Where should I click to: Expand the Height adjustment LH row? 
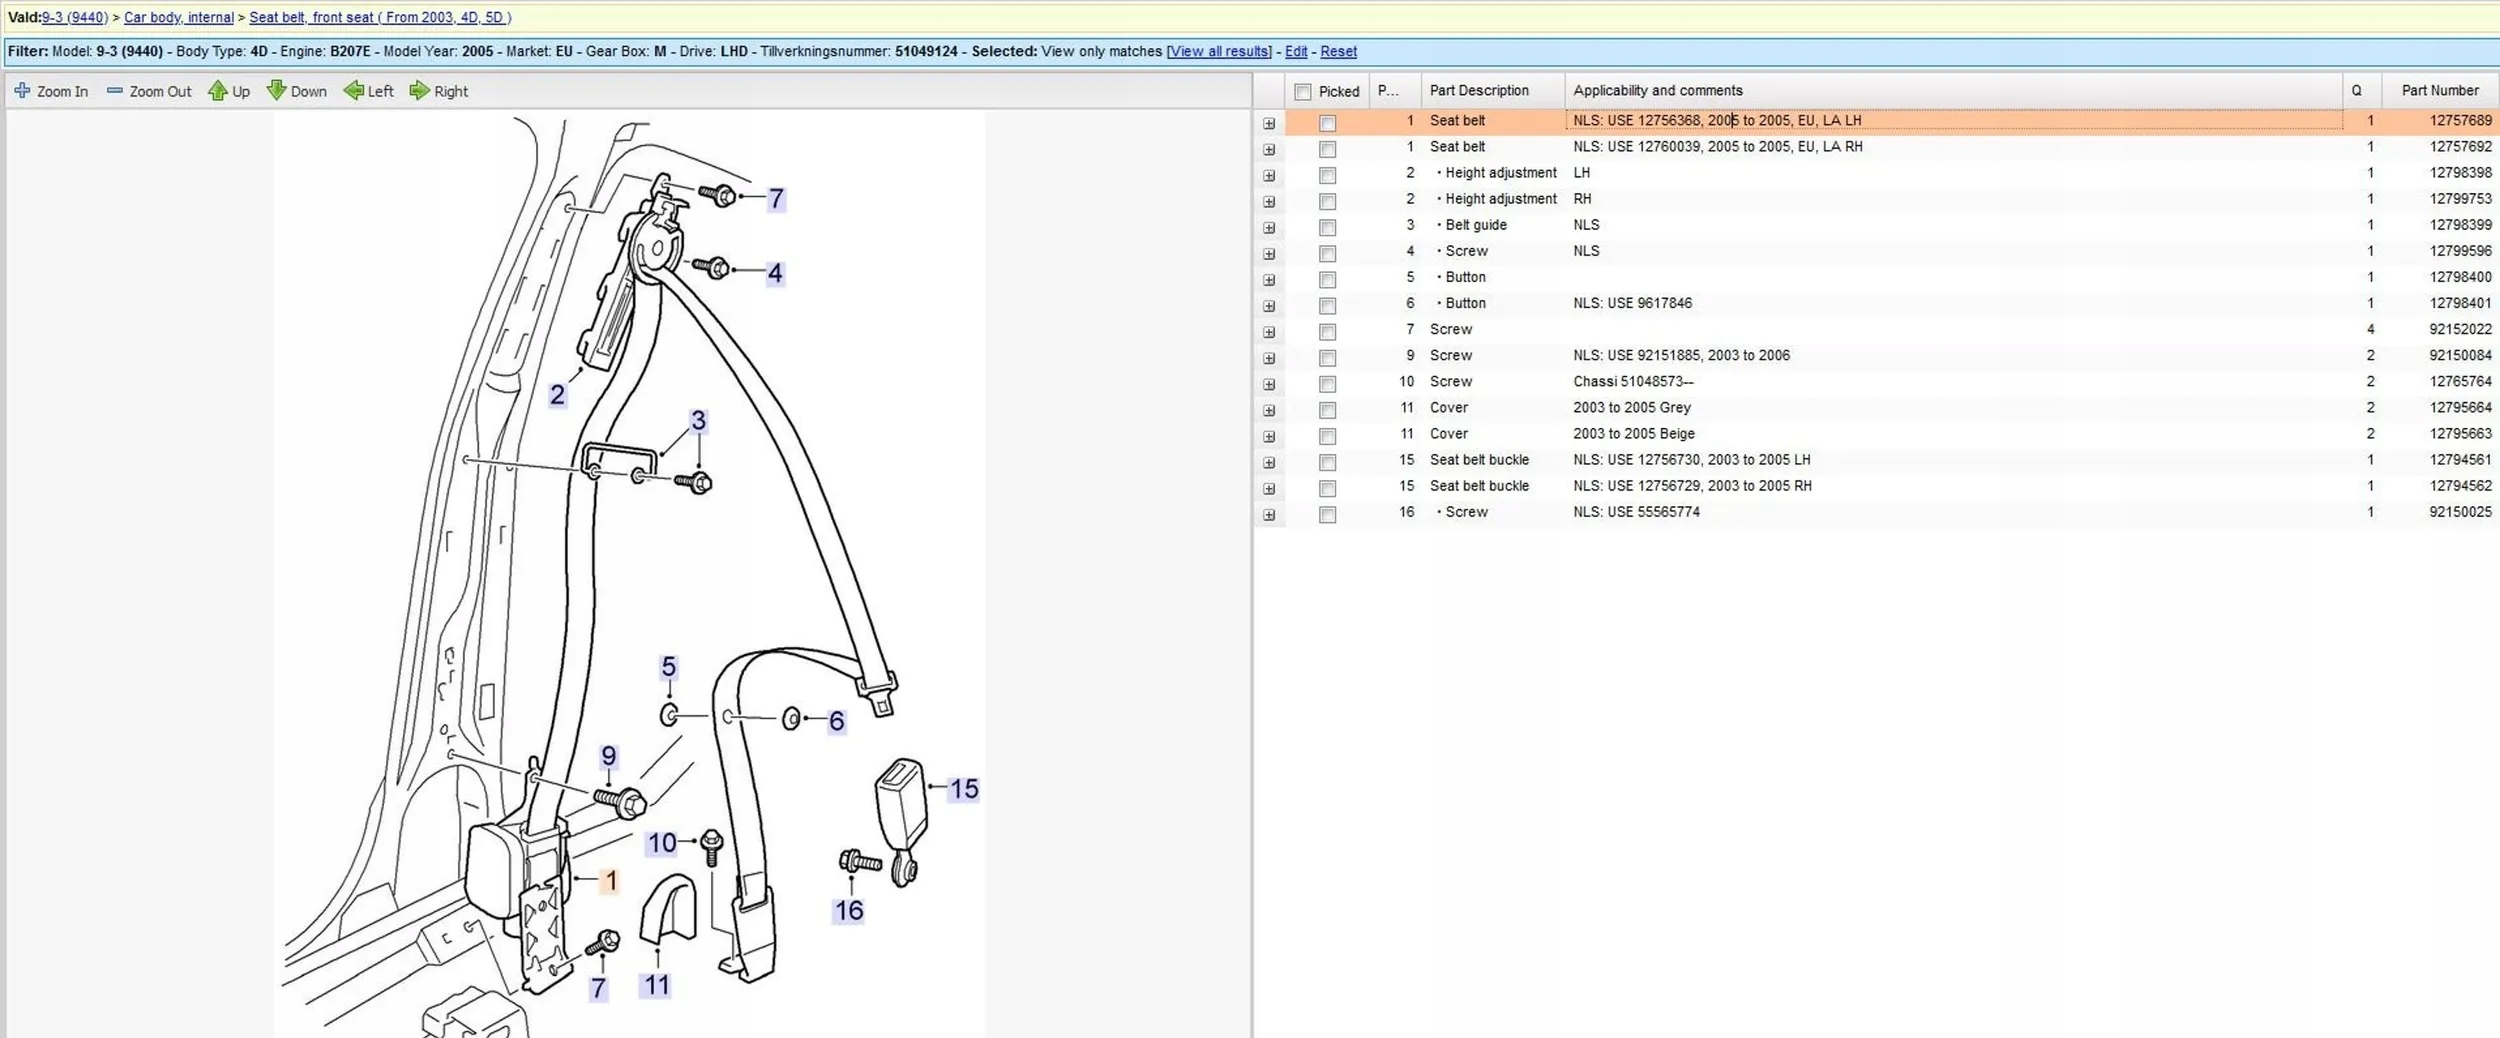[x=1269, y=175]
